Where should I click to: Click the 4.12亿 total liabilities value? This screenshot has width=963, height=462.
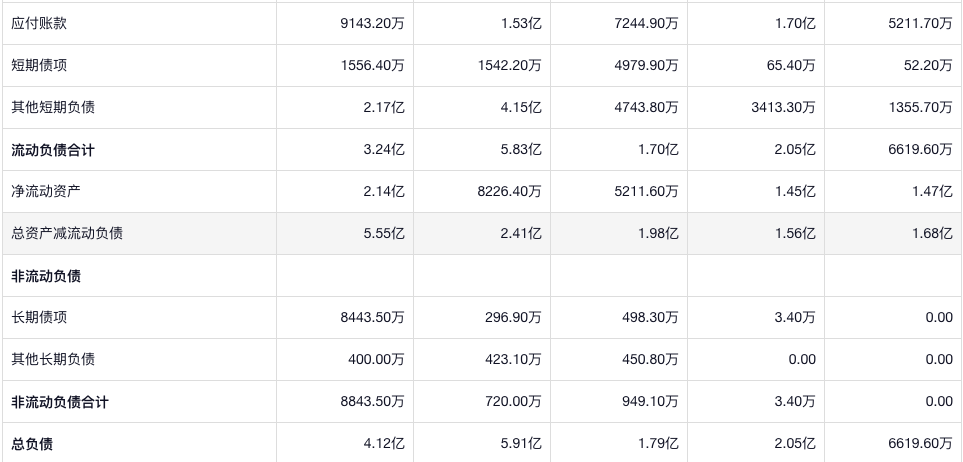click(386, 443)
